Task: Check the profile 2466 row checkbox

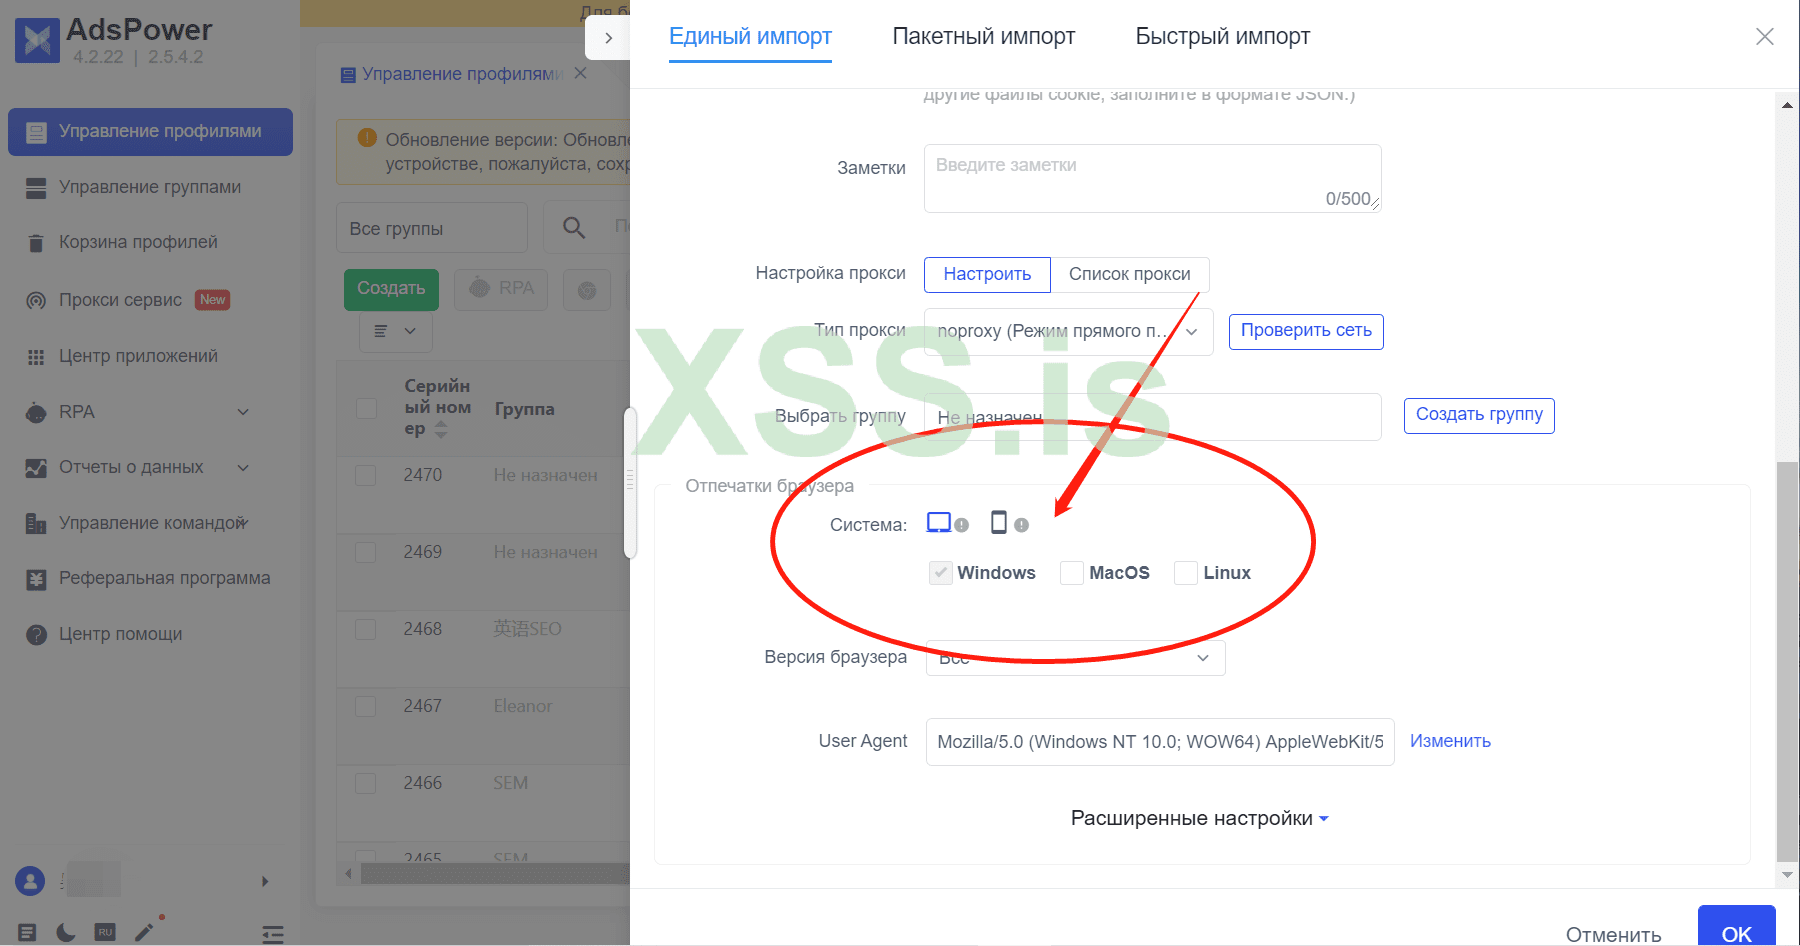Action: tap(366, 783)
